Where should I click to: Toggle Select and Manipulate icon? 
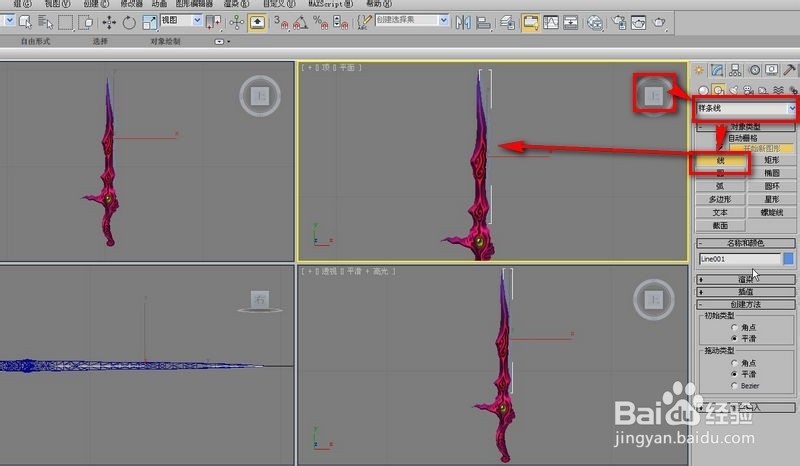236,22
